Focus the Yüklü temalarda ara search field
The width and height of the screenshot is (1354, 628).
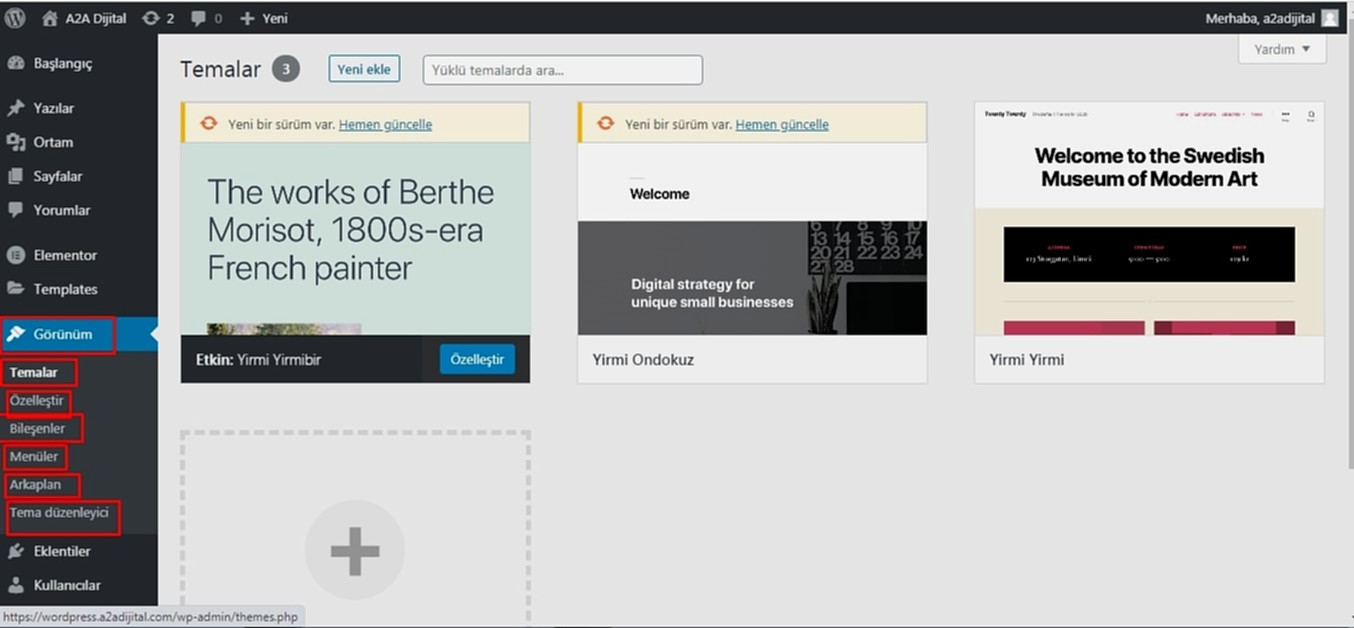pos(563,70)
